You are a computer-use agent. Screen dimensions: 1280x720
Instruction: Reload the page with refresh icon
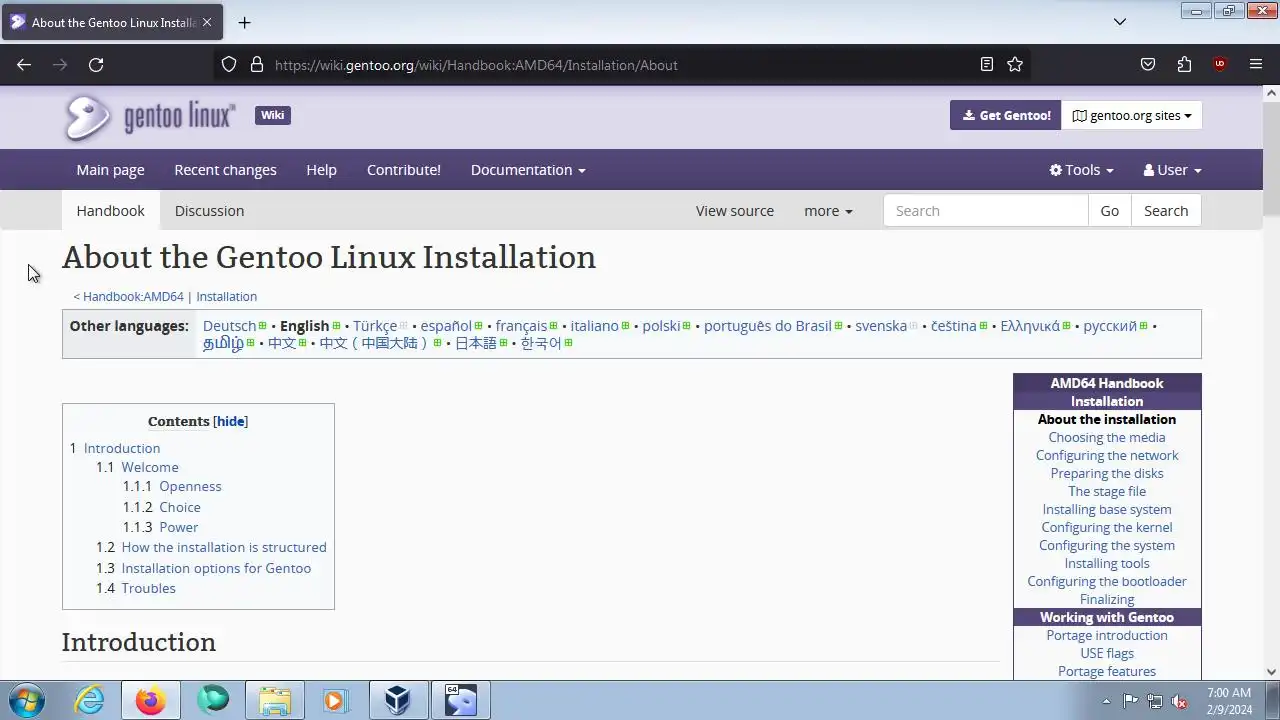coord(96,65)
